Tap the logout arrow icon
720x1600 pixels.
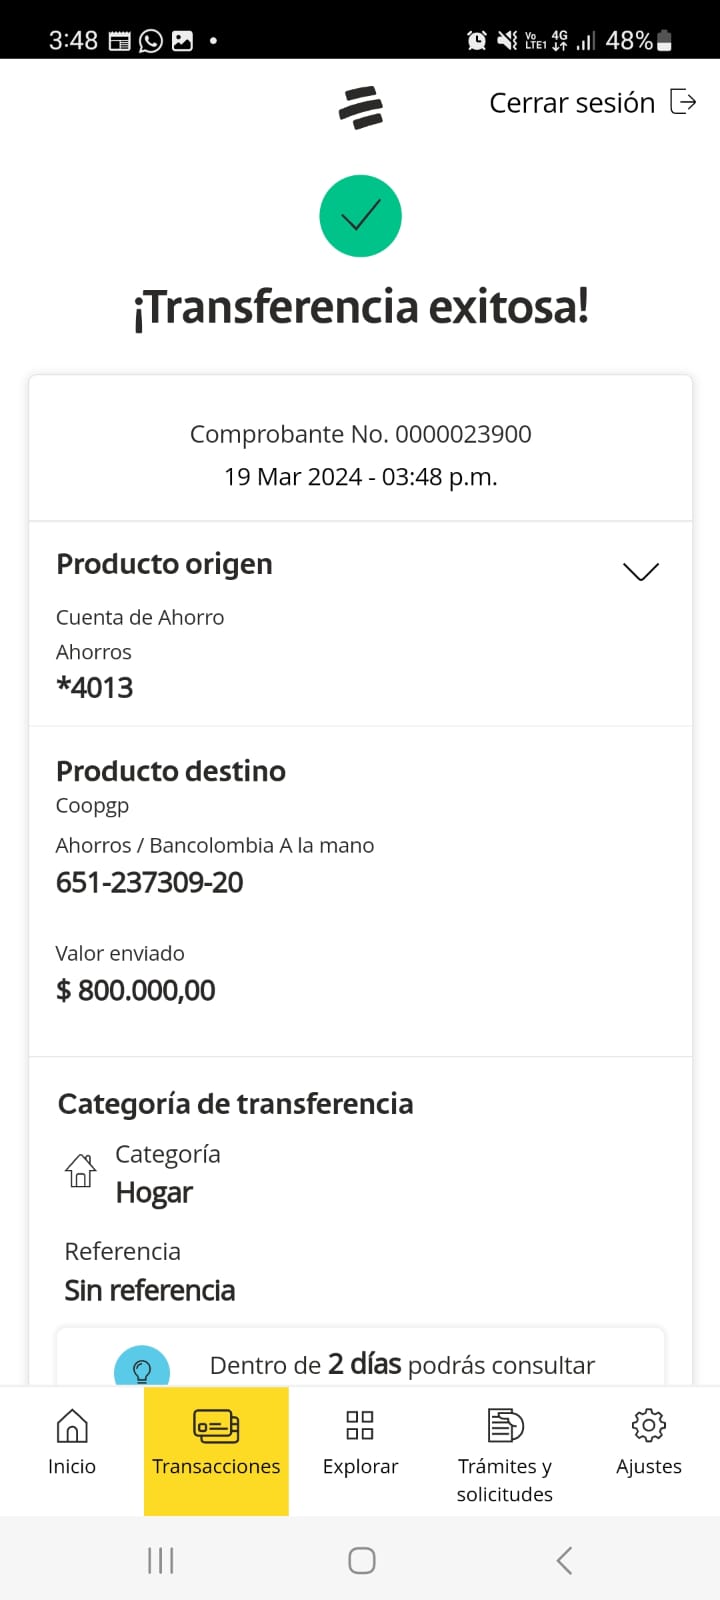point(683,102)
